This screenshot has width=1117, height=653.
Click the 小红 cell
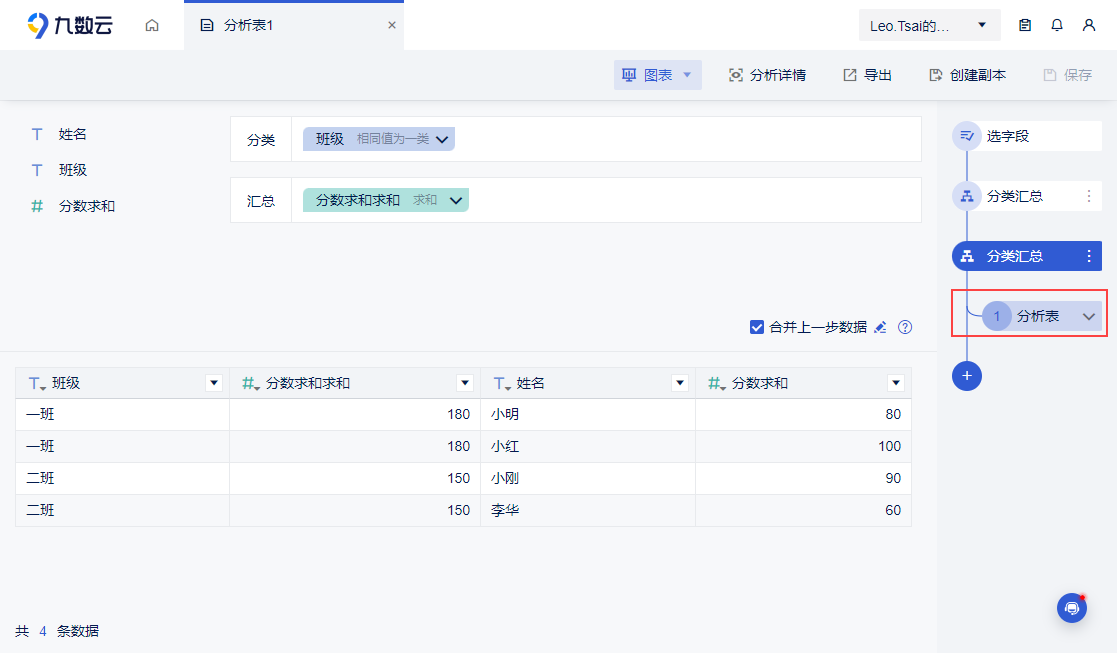coord(588,446)
